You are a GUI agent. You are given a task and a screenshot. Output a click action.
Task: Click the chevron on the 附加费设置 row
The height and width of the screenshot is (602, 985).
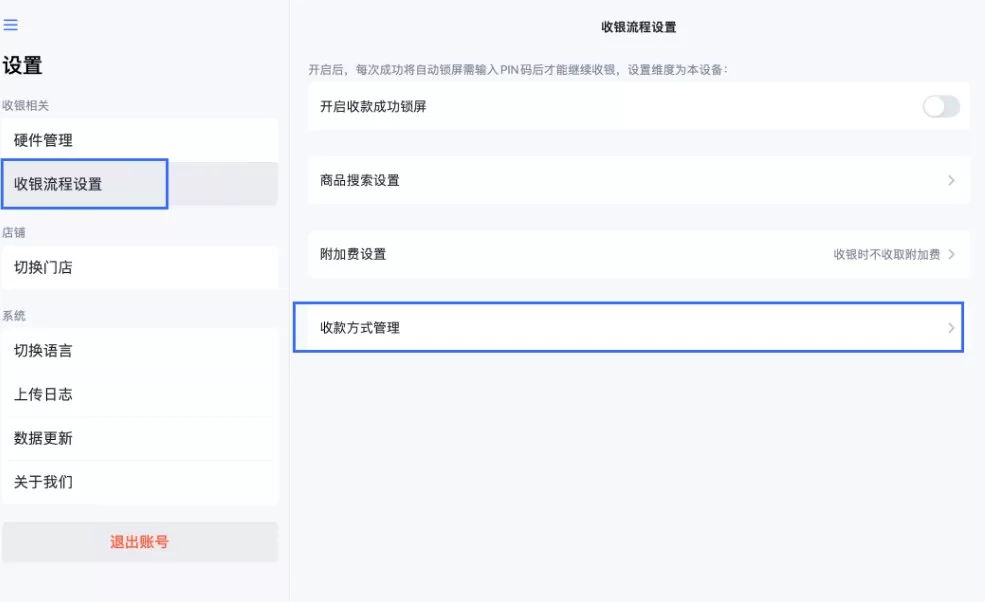[951, 255]
